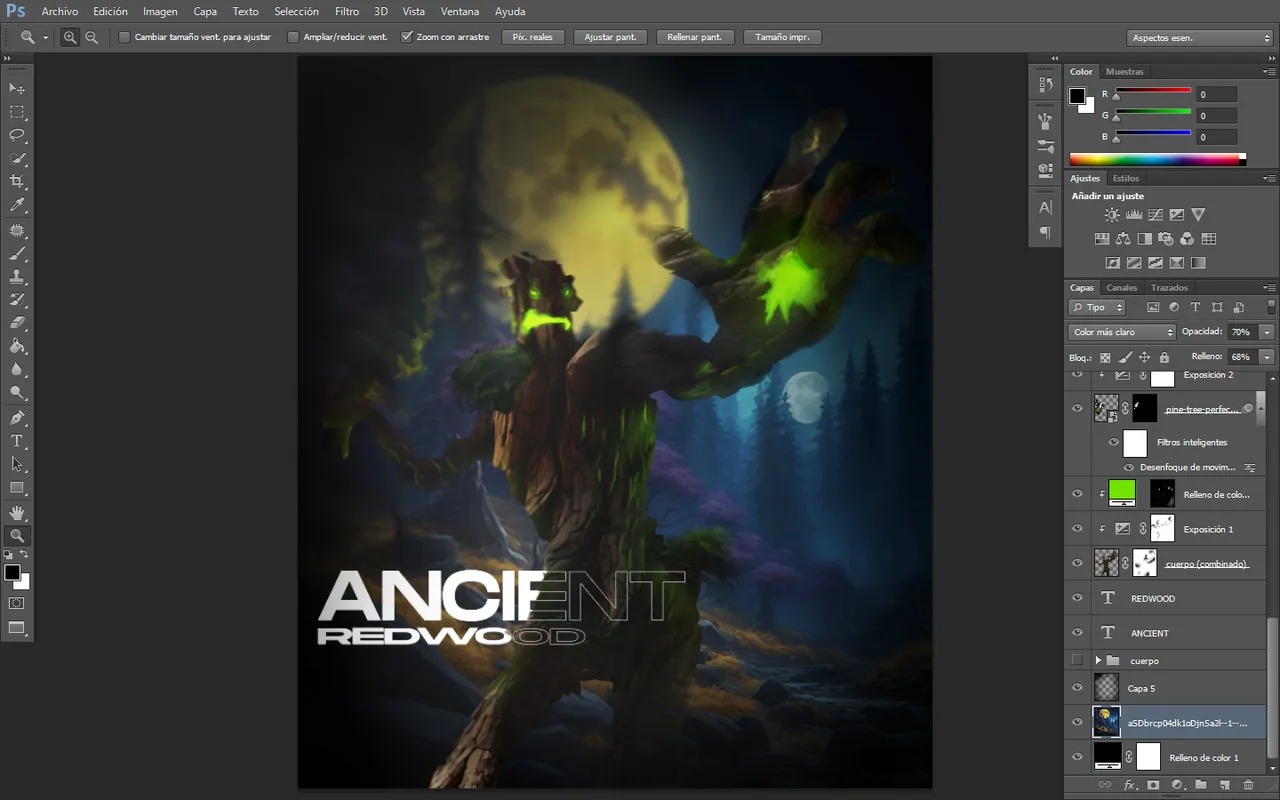Select the Lasso tool
Viewport: 1280px width, 800px height.
pos(17,135)
